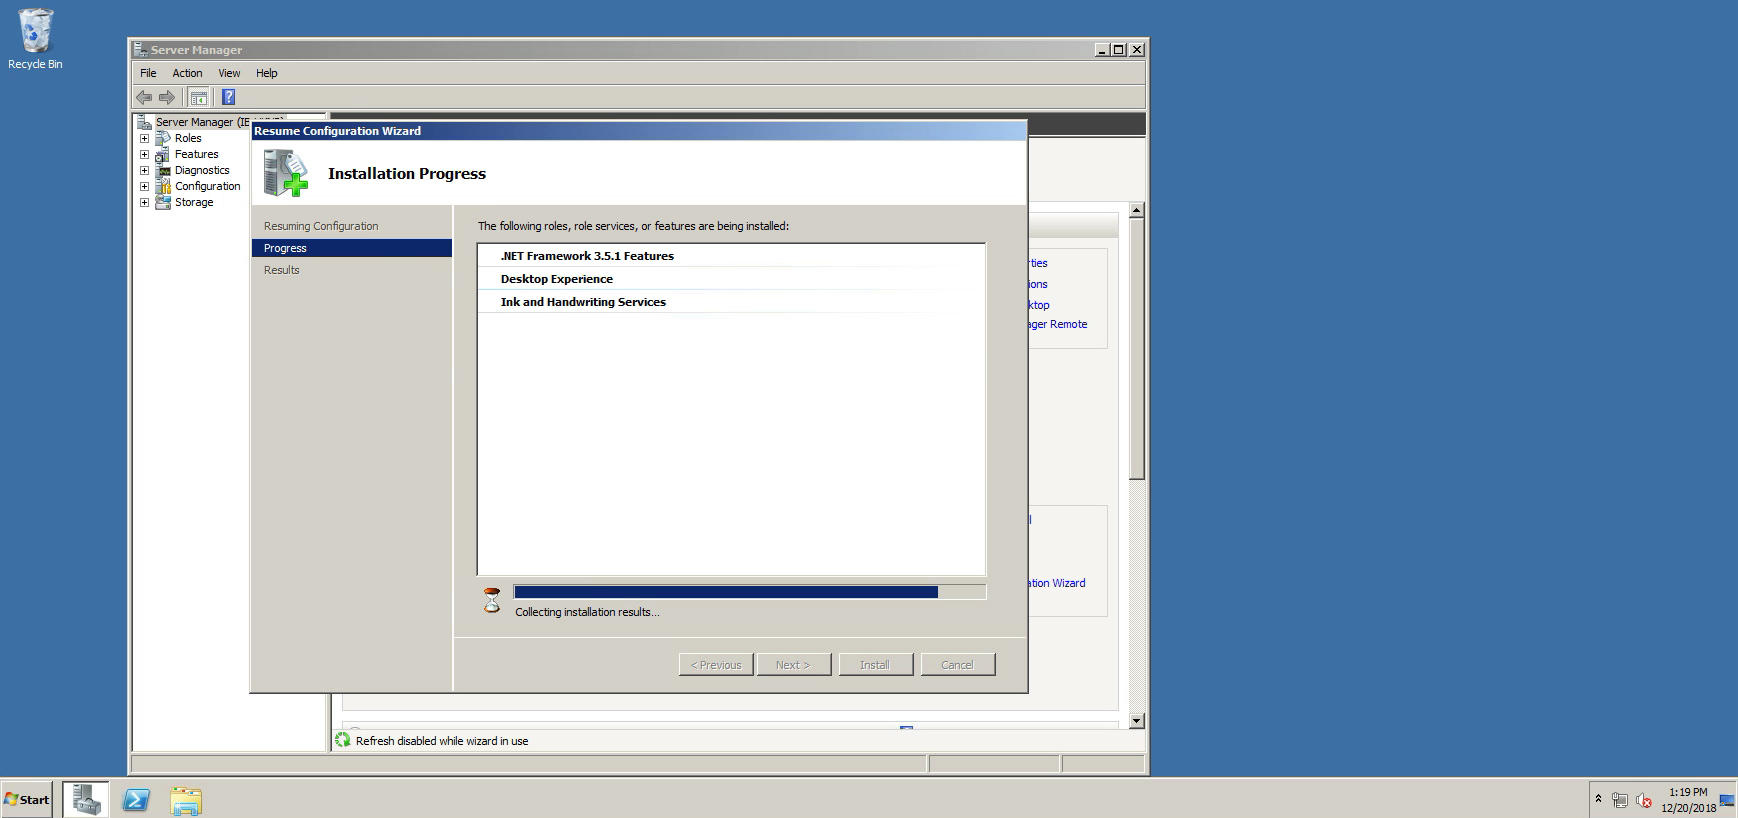The height and width of the screenshot is (818, 1738).
Task: Select the Resuming Configuration wizard step
Action: [321, 226]
